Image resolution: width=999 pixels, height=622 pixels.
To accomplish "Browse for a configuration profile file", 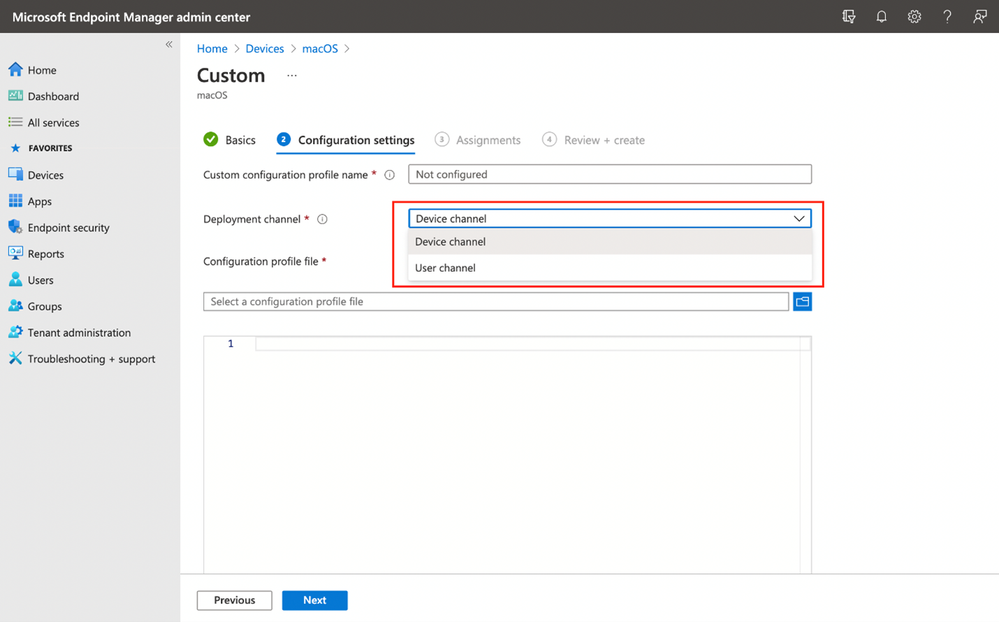I will click(x=802, y=301).
